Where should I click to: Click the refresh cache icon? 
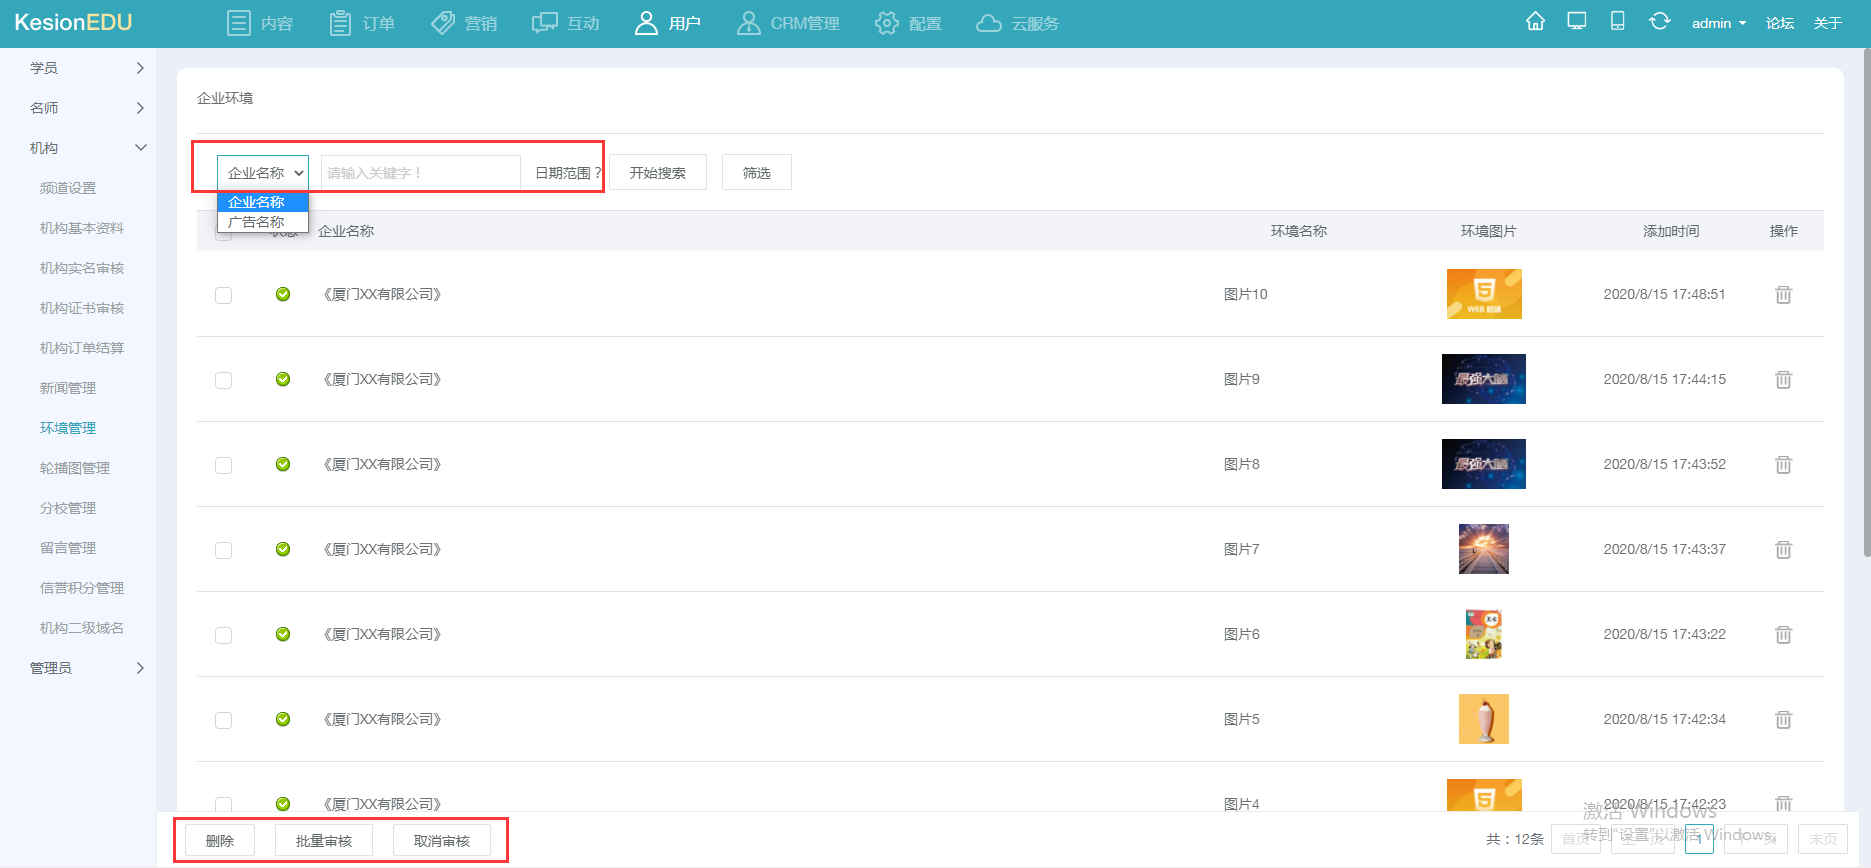tap(1659, 22)
